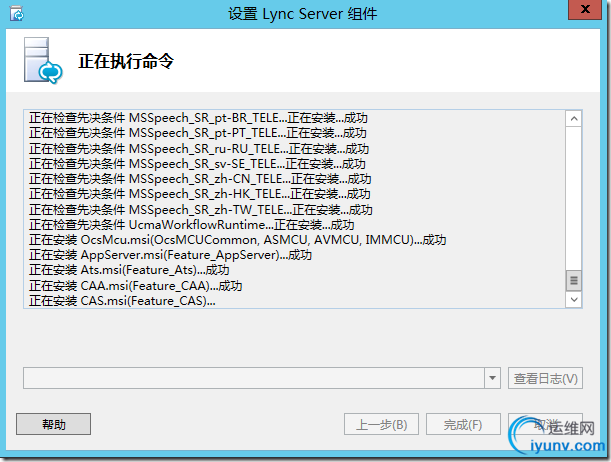Click the server refresh icon beside heading
The height and width of the screenshot is (462, 611).
pyautogui.click(x=43, y=61)
